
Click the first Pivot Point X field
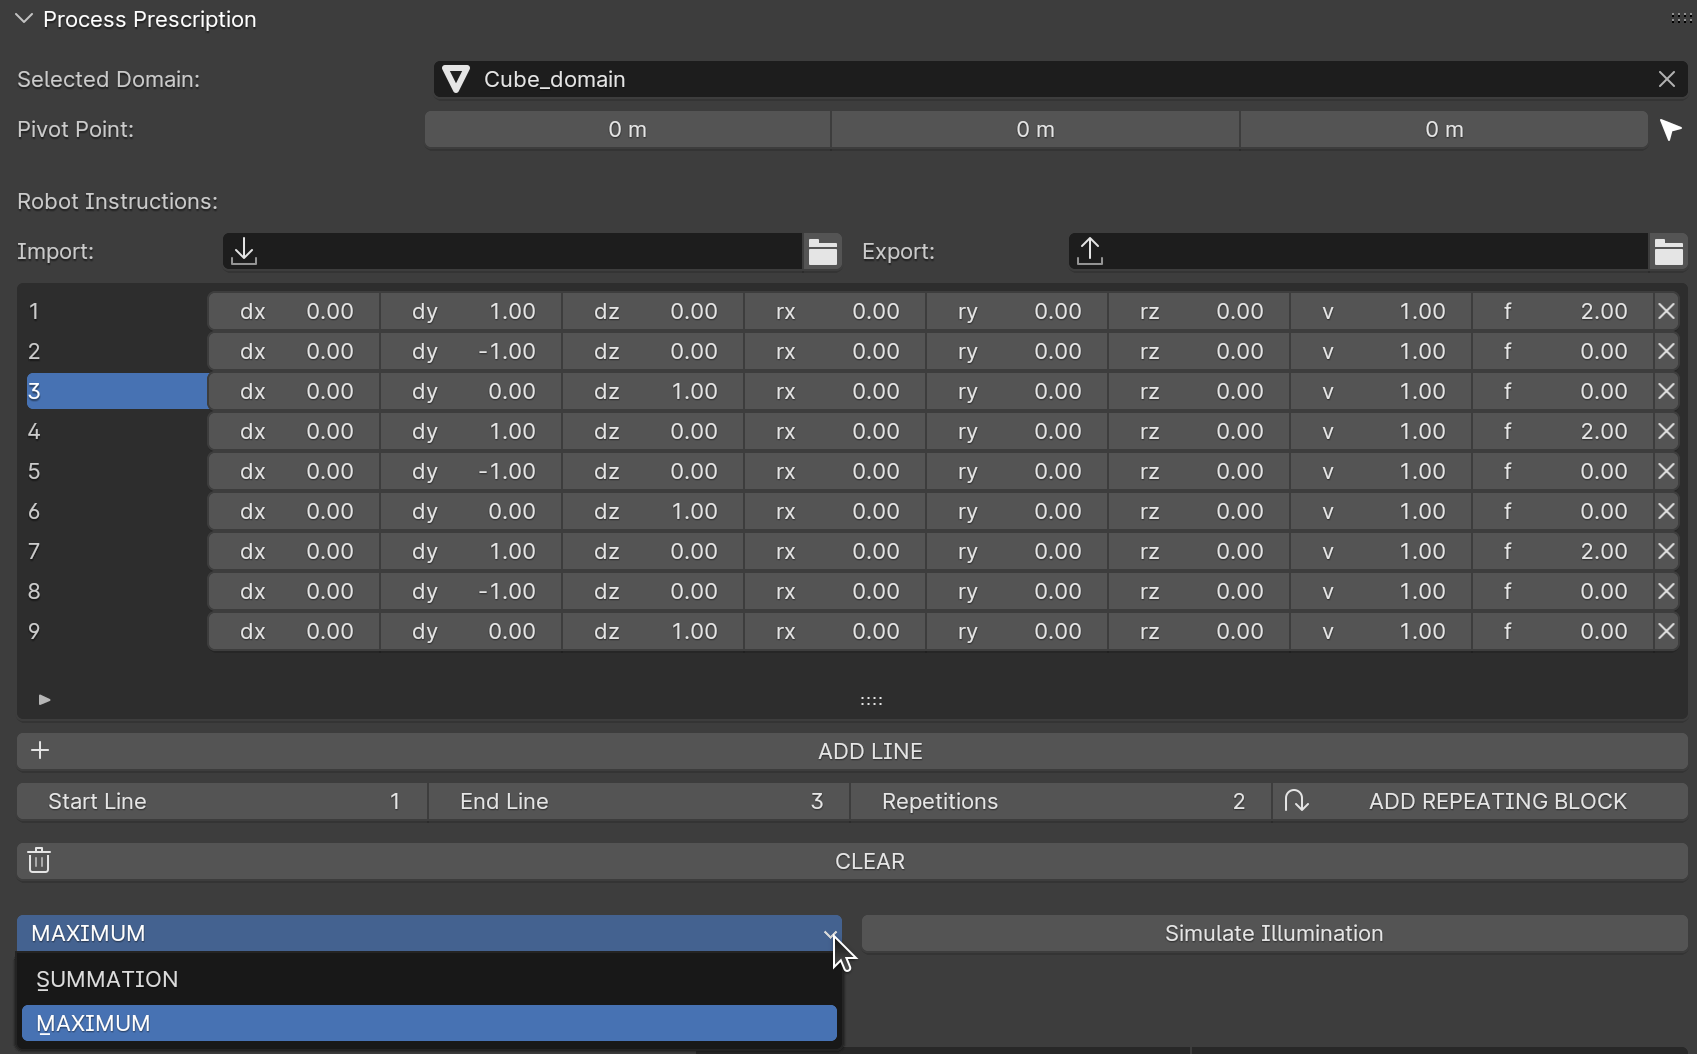click(628, 129)
